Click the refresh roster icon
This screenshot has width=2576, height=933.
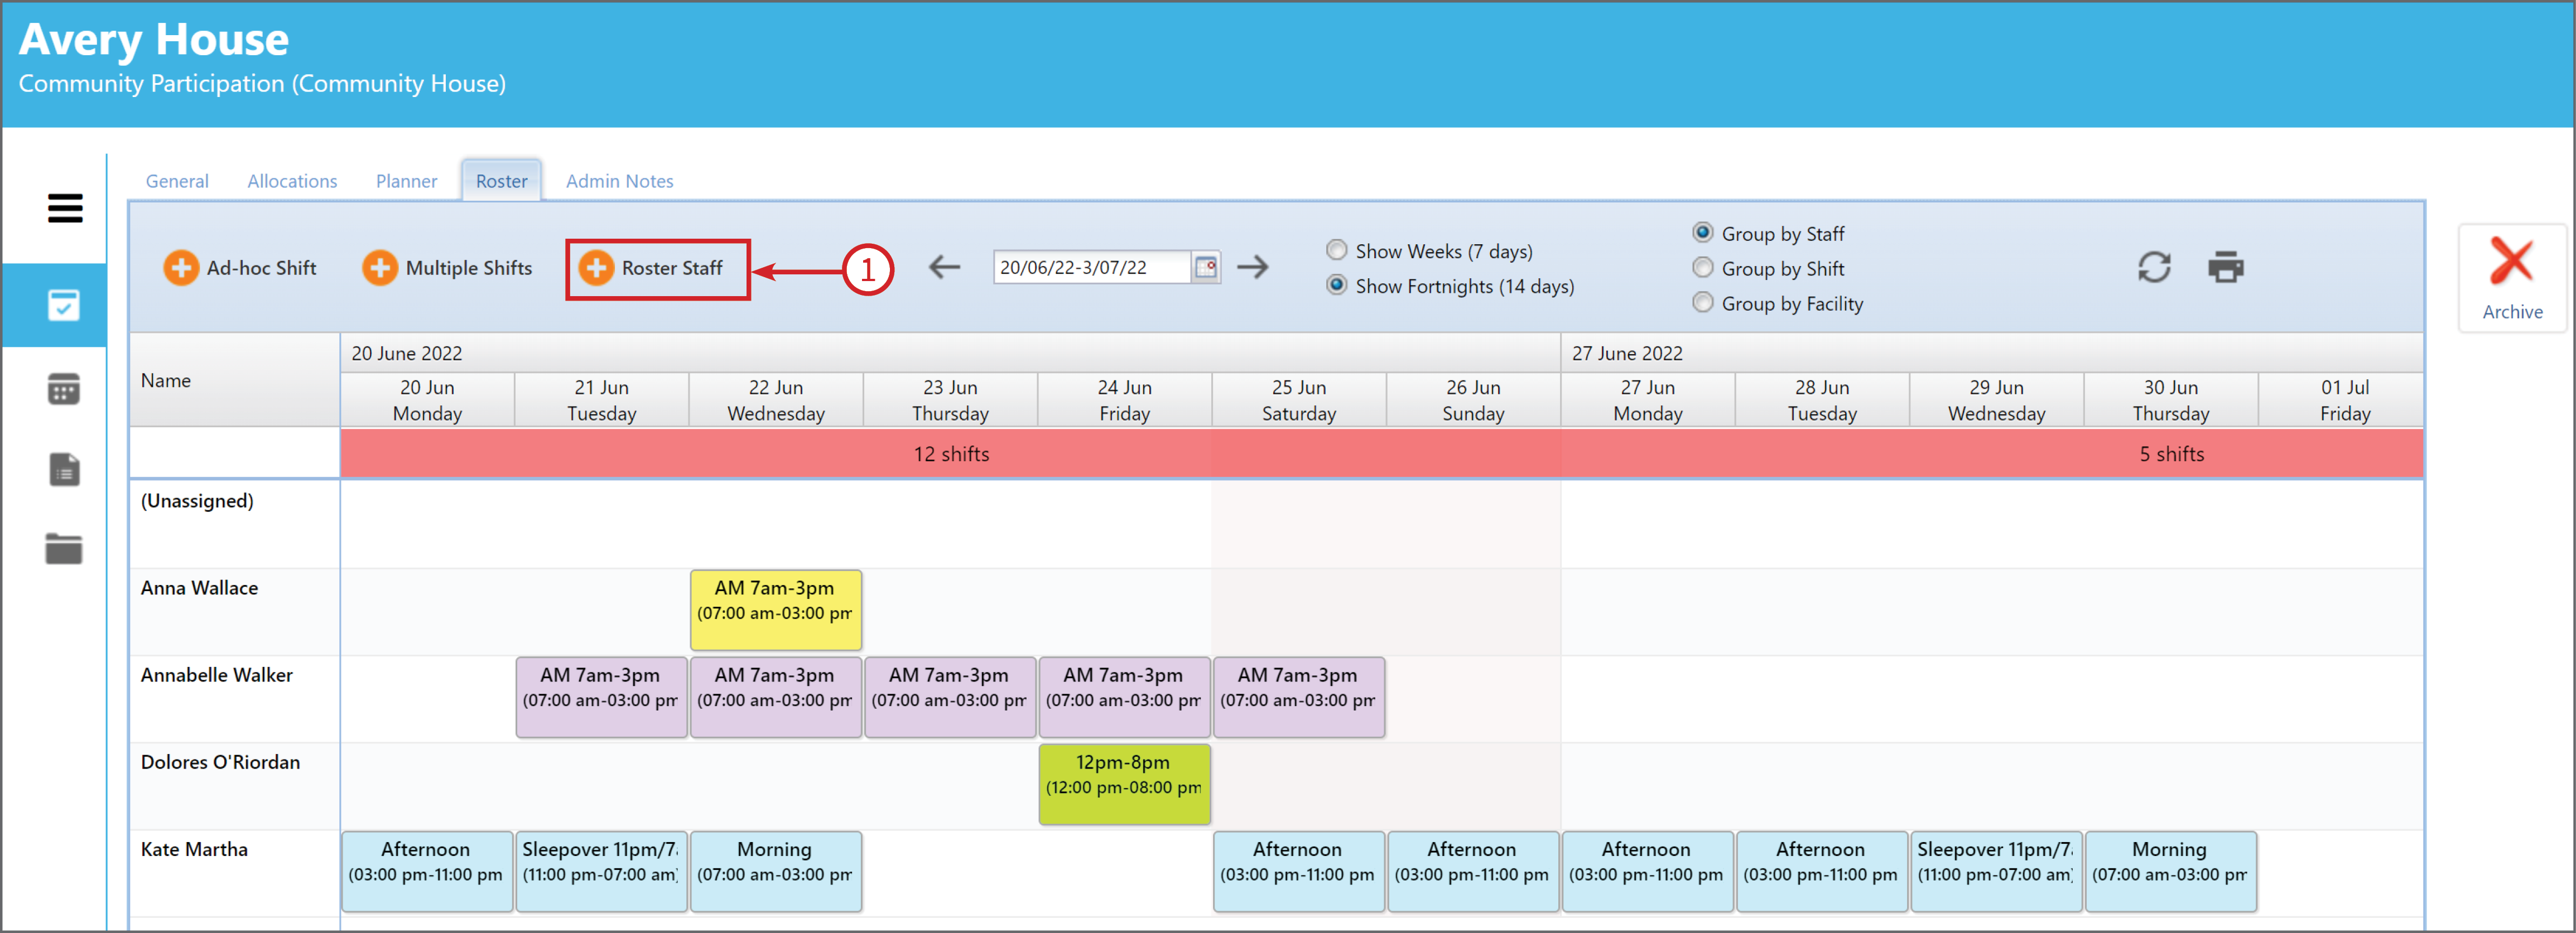pyautogui.click(x=2153, y=267)
